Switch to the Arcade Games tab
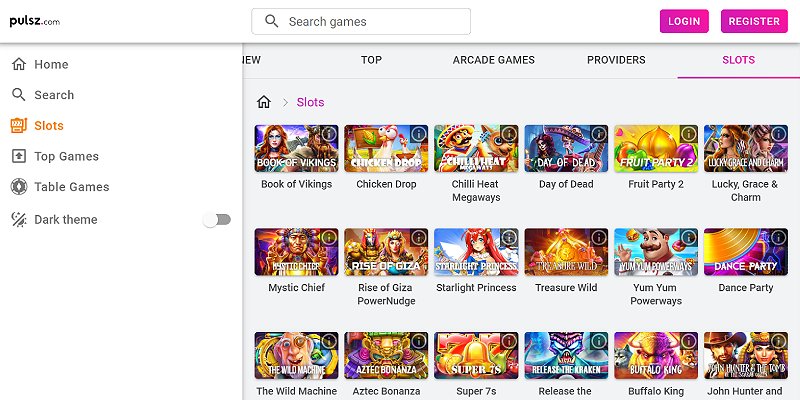Screen dimensions: 800x400 (493, 60)
